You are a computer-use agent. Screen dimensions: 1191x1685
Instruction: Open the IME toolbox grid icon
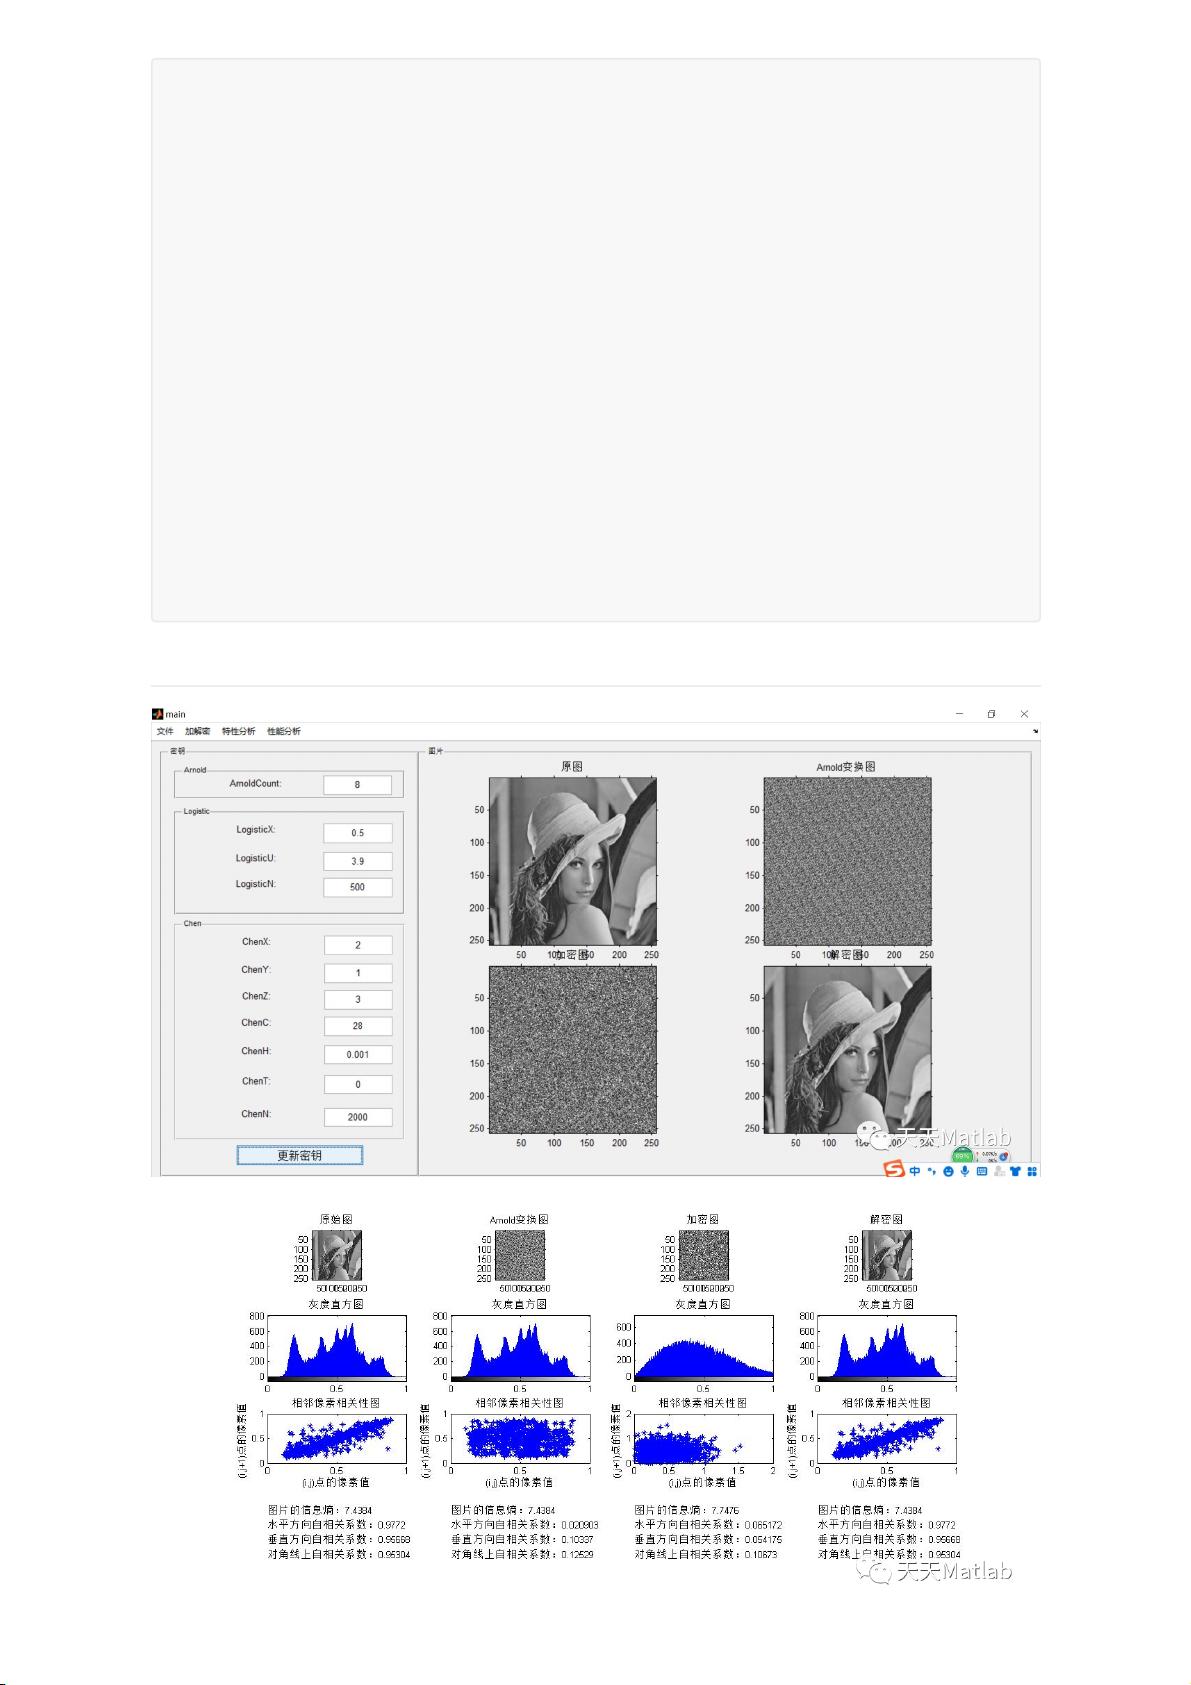click(1032, 1171)
